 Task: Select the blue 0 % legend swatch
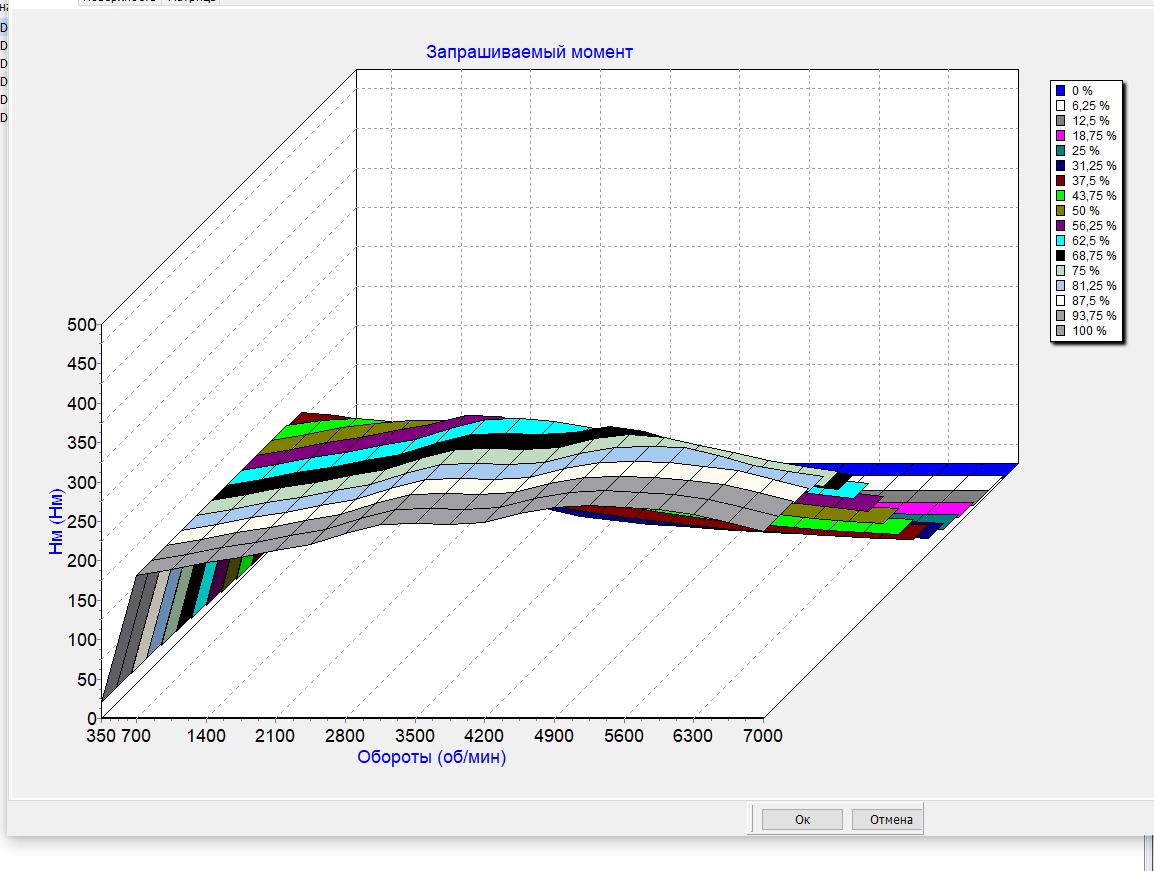pos(1061,90)
